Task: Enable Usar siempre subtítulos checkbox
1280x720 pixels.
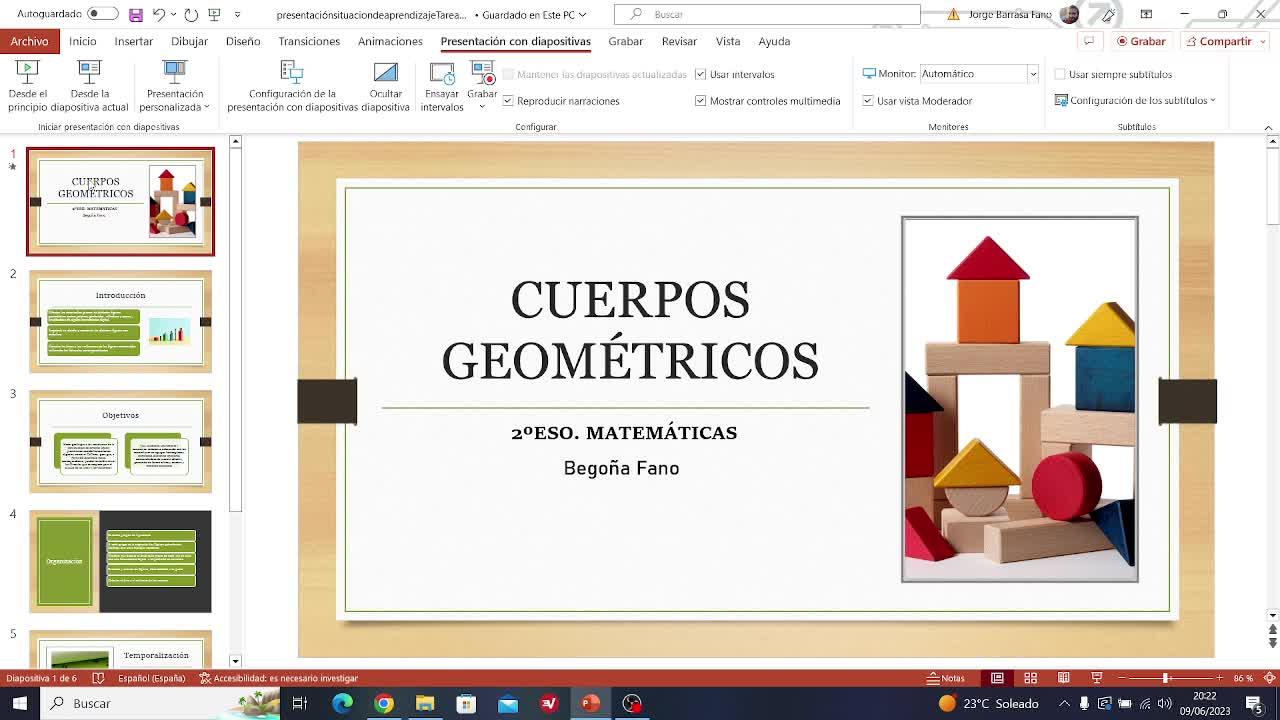Action: tap(1060, 74)
